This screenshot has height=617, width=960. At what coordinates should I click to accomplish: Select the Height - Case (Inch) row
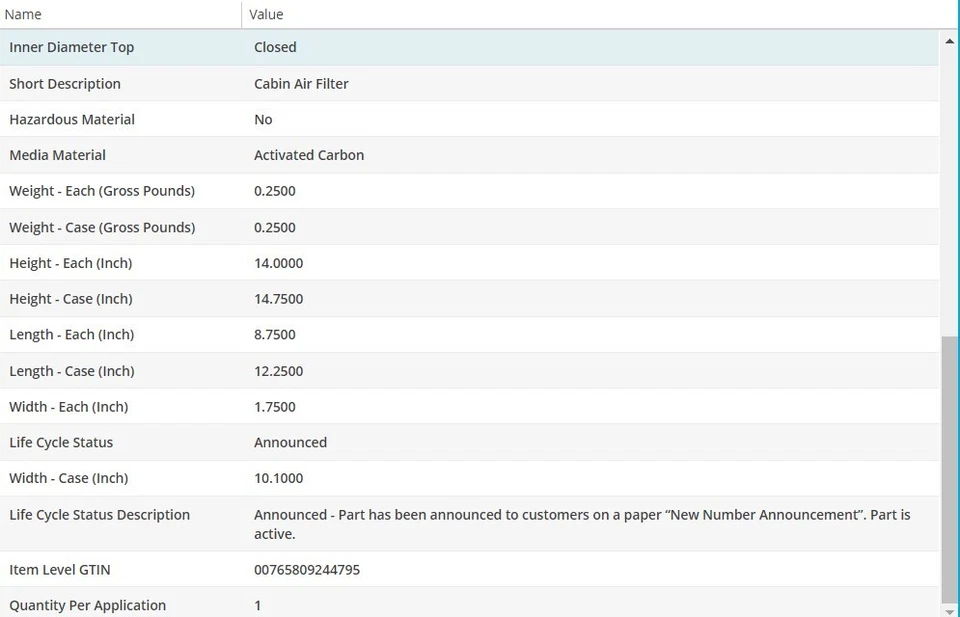71,299
